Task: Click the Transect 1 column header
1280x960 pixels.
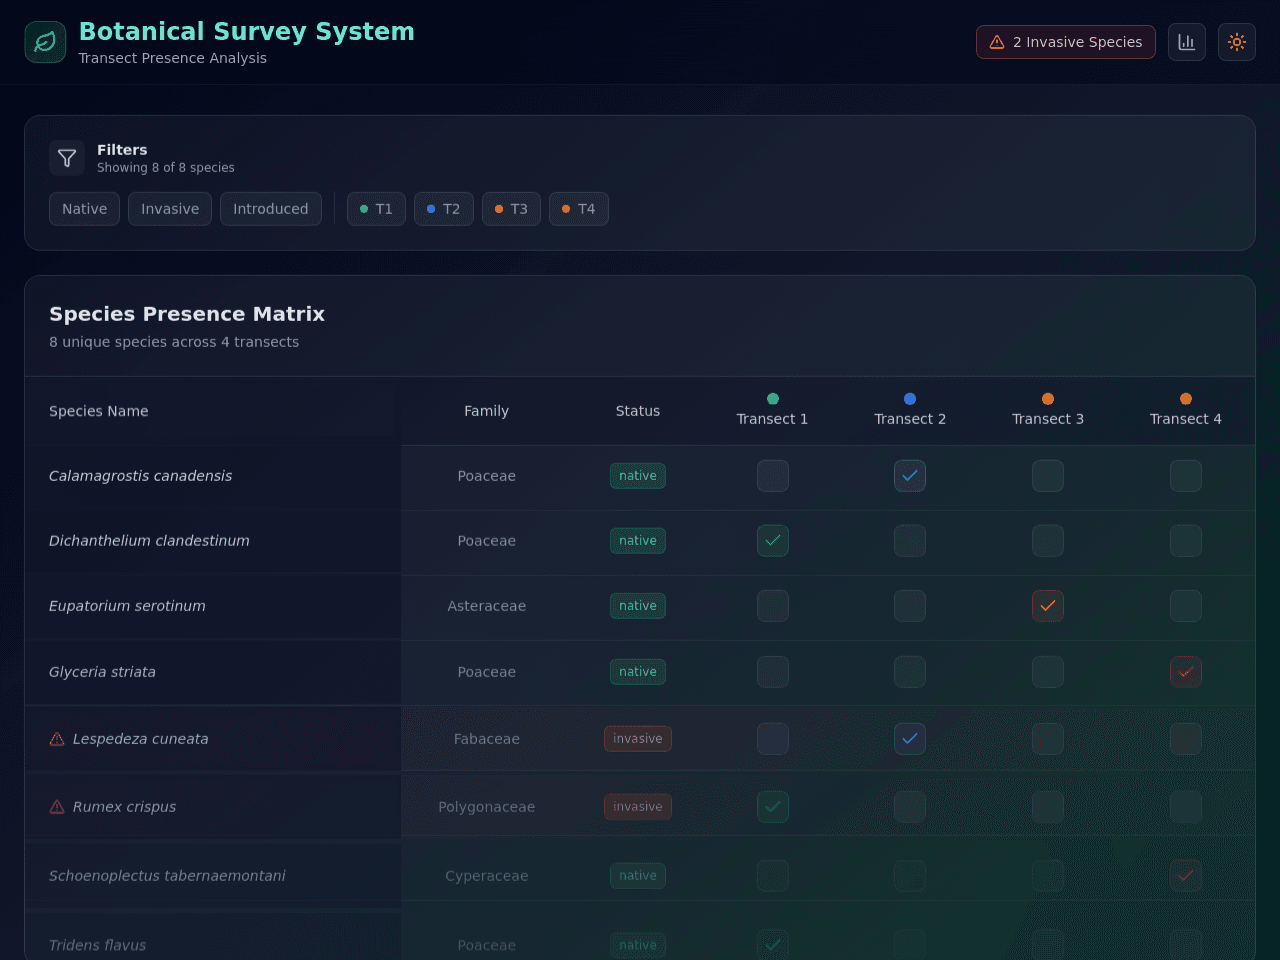Action: tap(773, 410)
